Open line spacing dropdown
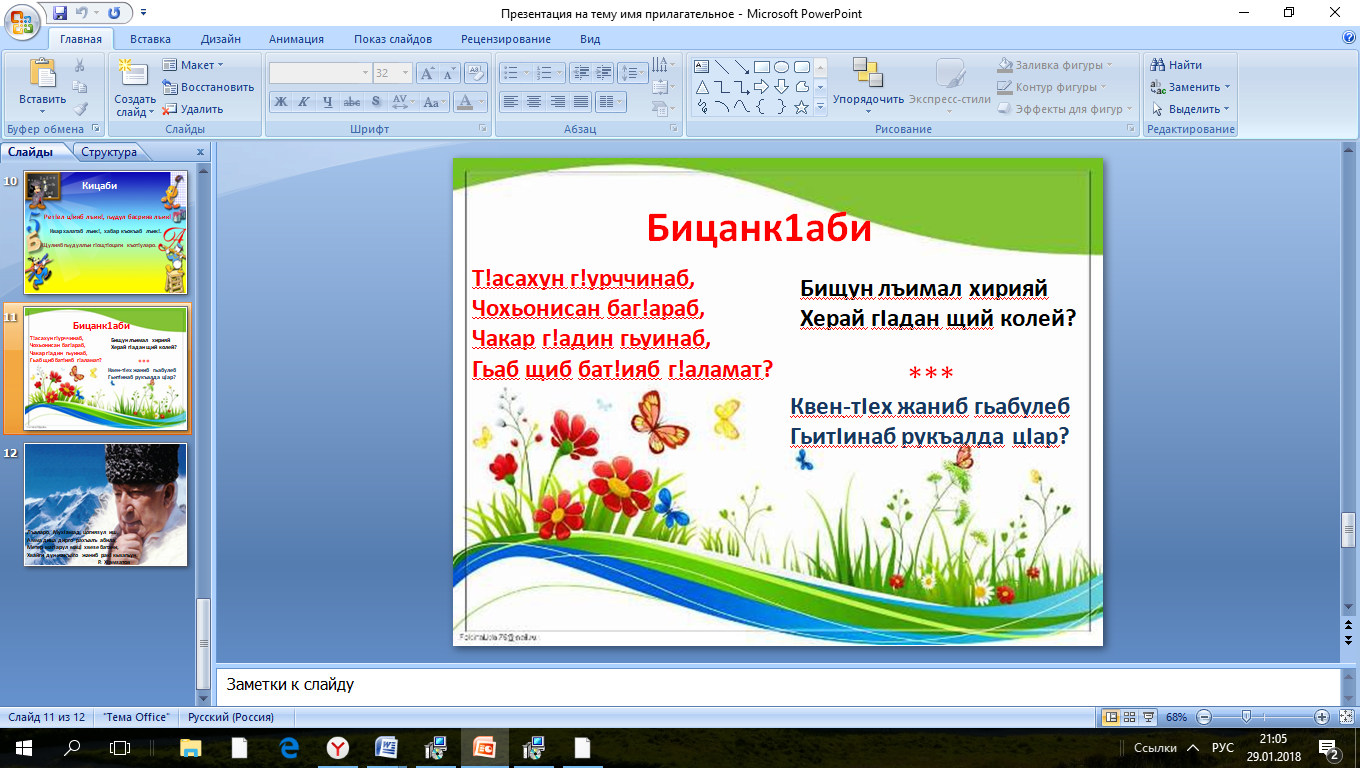The image size is (1360, 768). click(632, 73)
